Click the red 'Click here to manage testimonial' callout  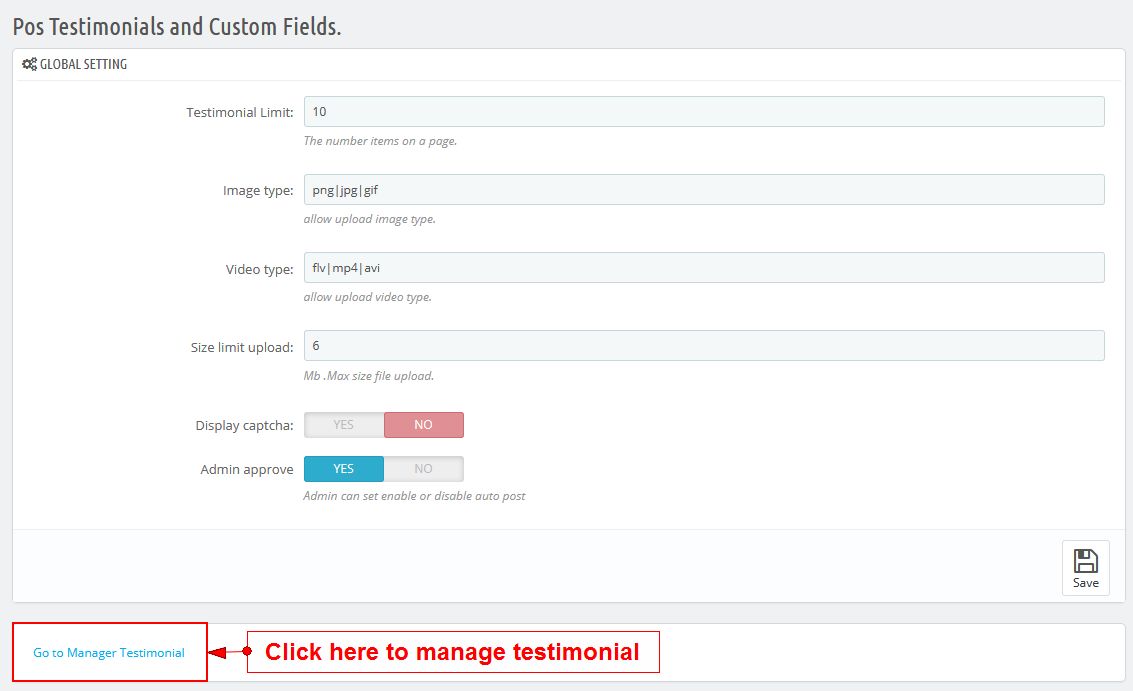click(452, 652)
